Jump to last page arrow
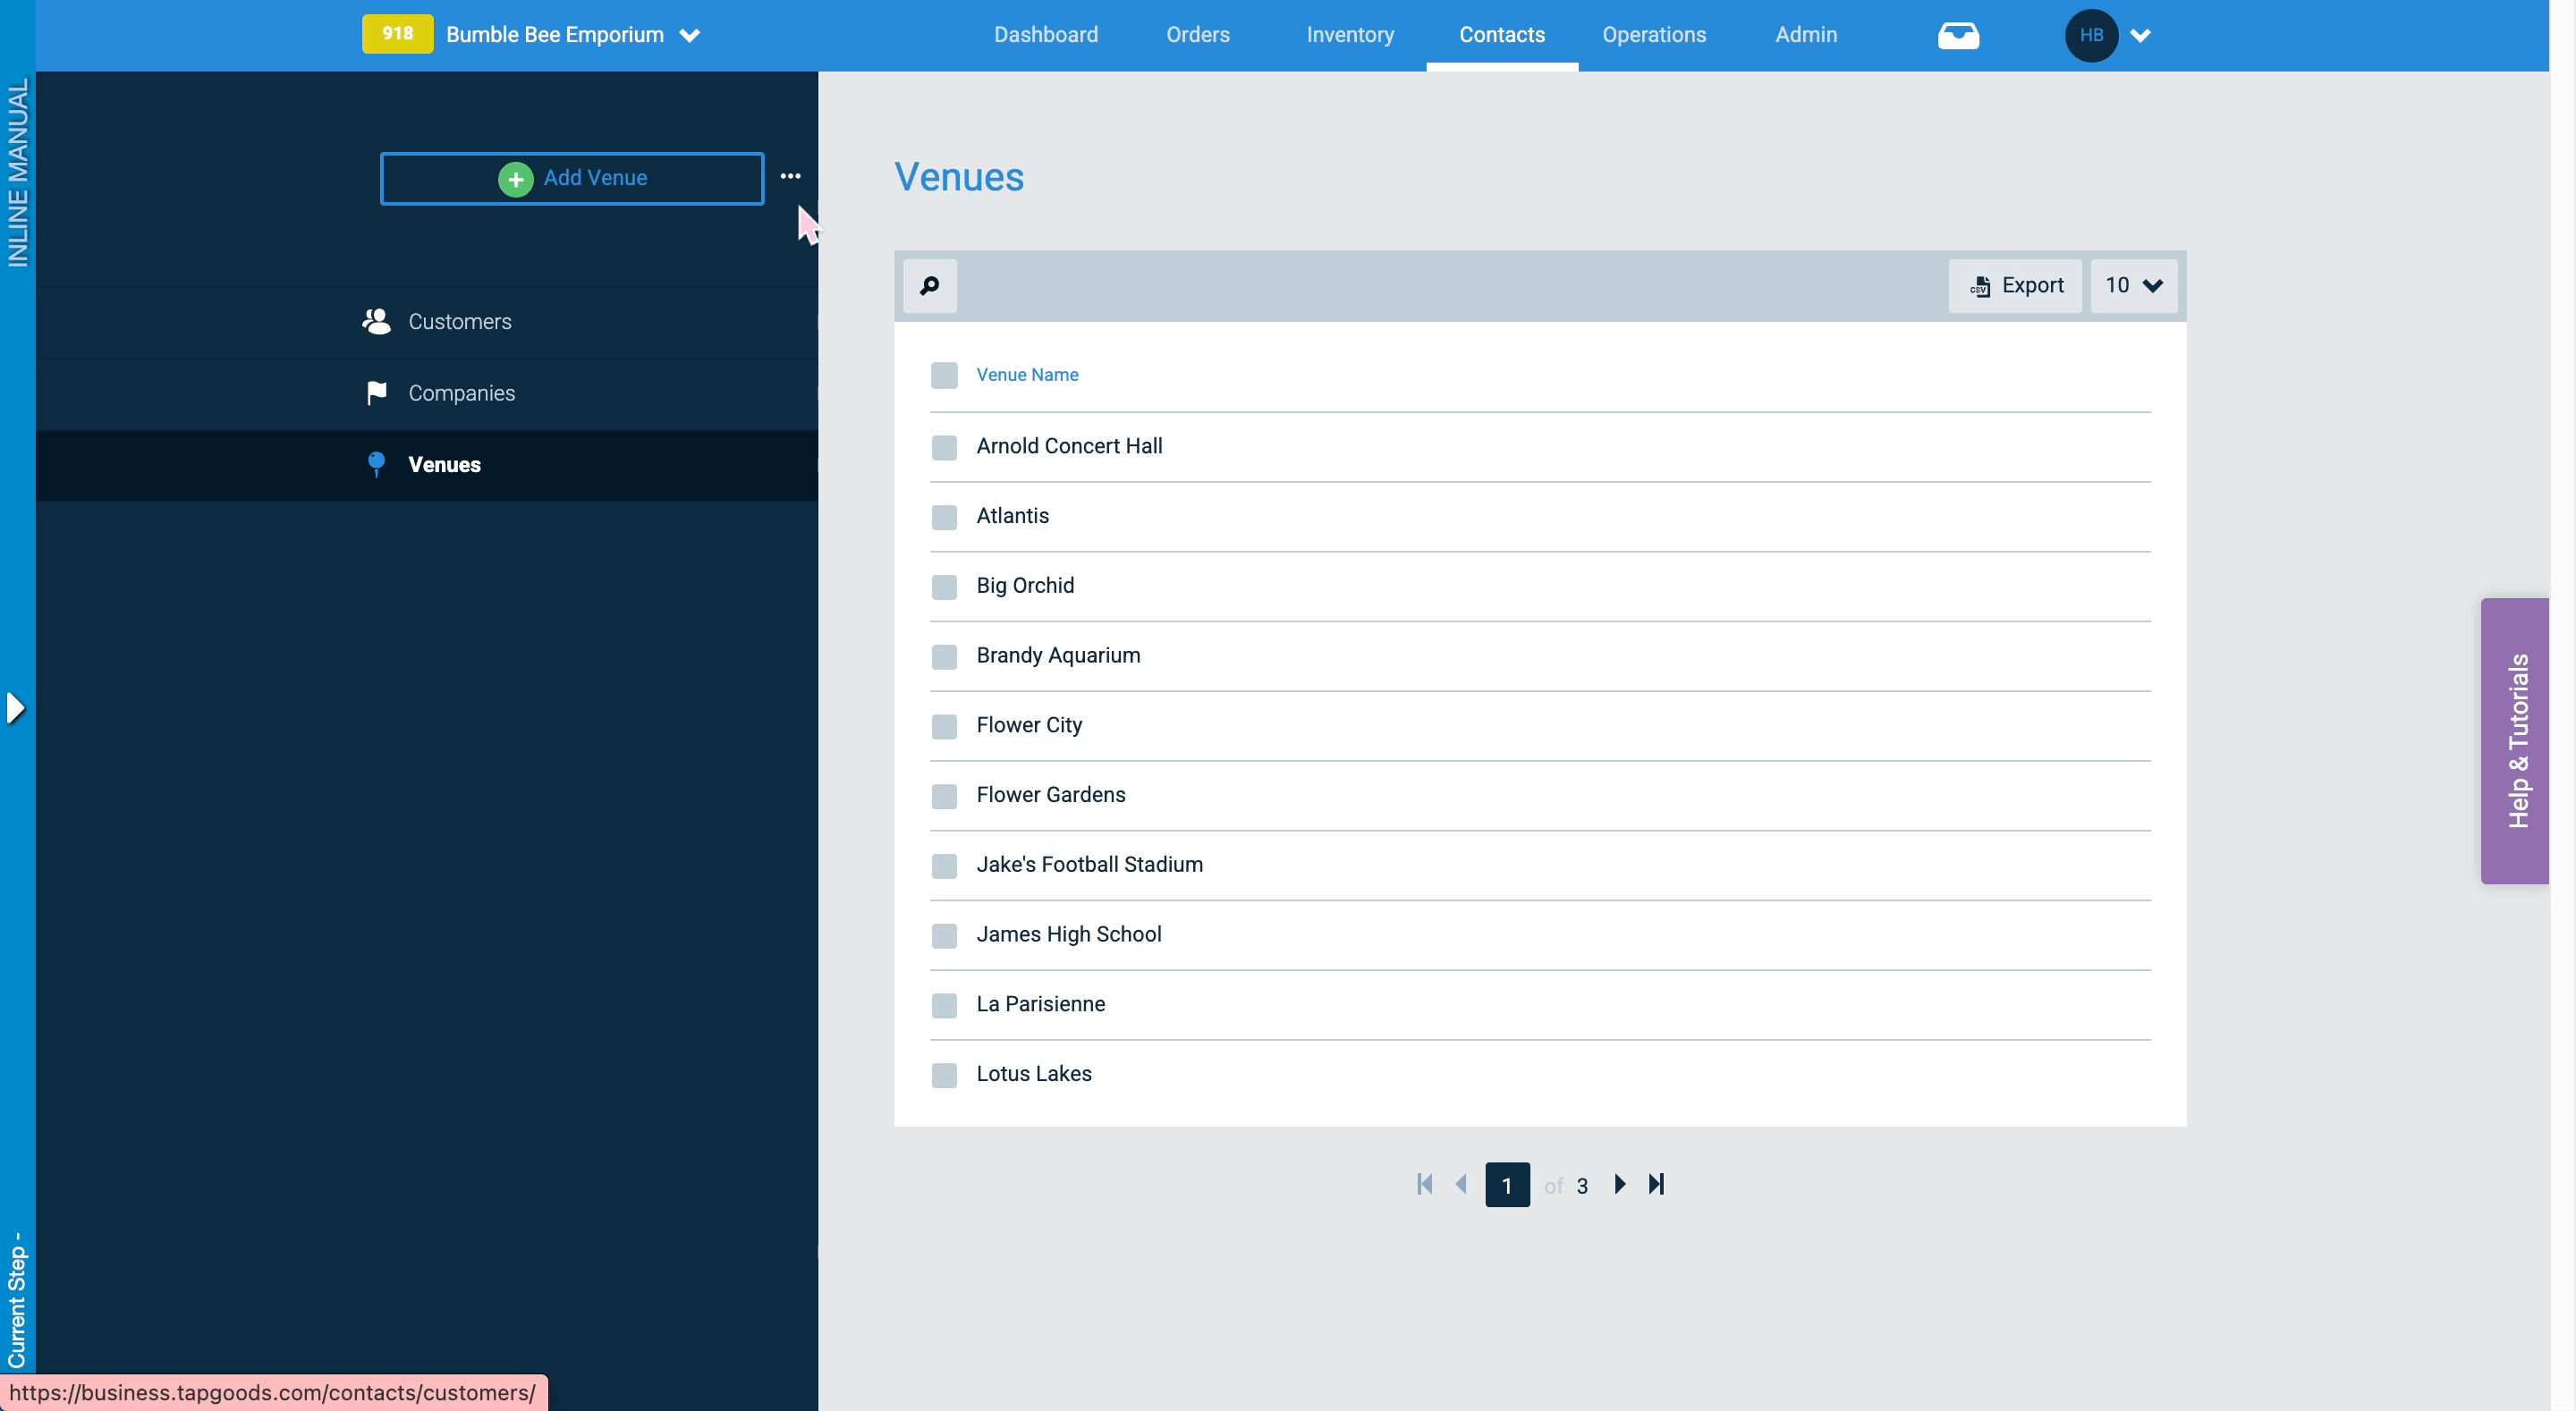This screenshot has width=2576, height=1411. point(1656,1184)
